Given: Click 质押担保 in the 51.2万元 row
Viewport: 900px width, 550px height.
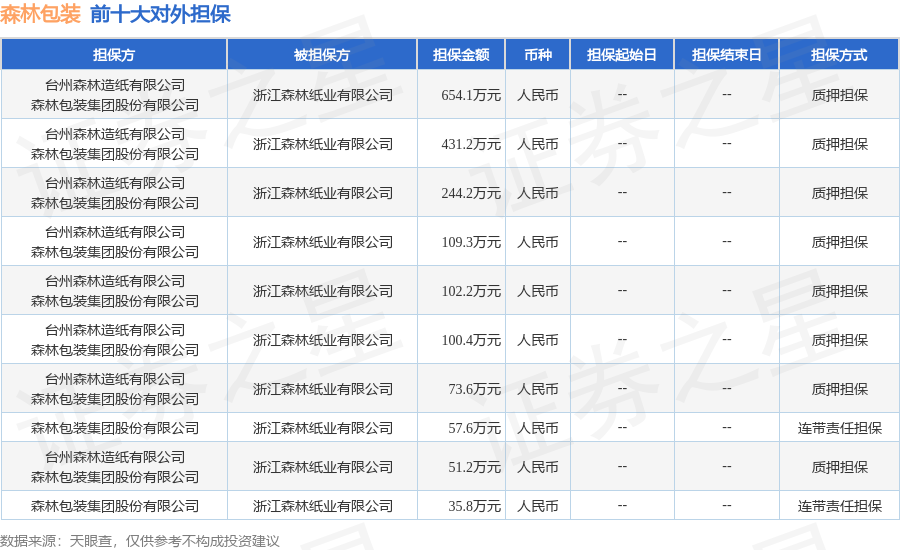Looking at the screenshot, I should [x=839, y=467].
